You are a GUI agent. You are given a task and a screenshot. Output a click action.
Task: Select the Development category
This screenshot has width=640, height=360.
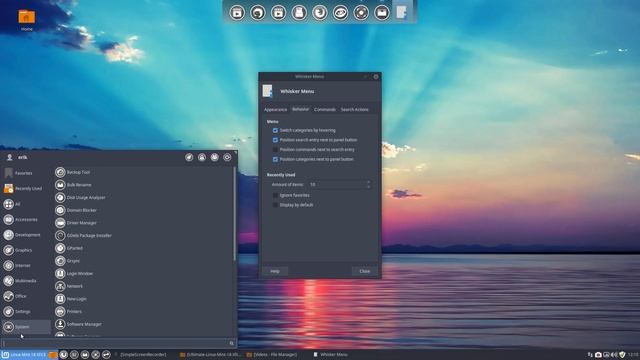pyautogui.click(x=26, y=235)
